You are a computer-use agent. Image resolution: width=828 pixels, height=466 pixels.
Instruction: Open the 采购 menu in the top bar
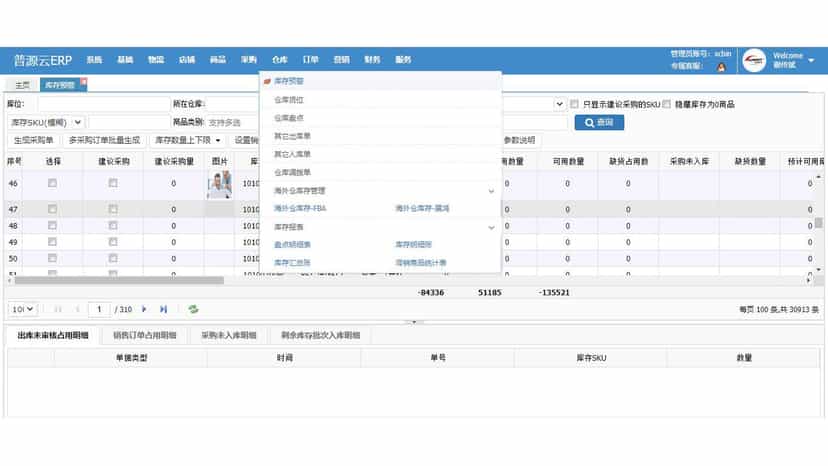pos(249,60)
